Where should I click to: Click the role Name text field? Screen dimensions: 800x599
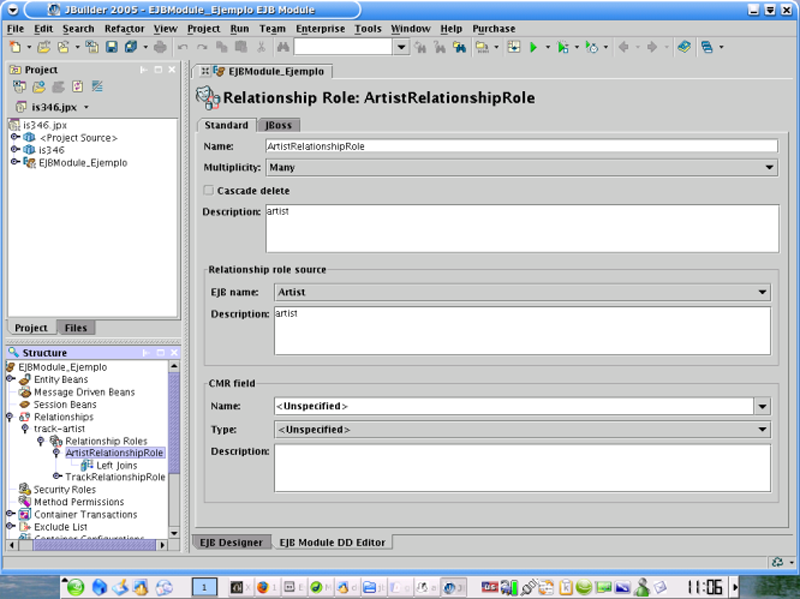tap(520, 146)
